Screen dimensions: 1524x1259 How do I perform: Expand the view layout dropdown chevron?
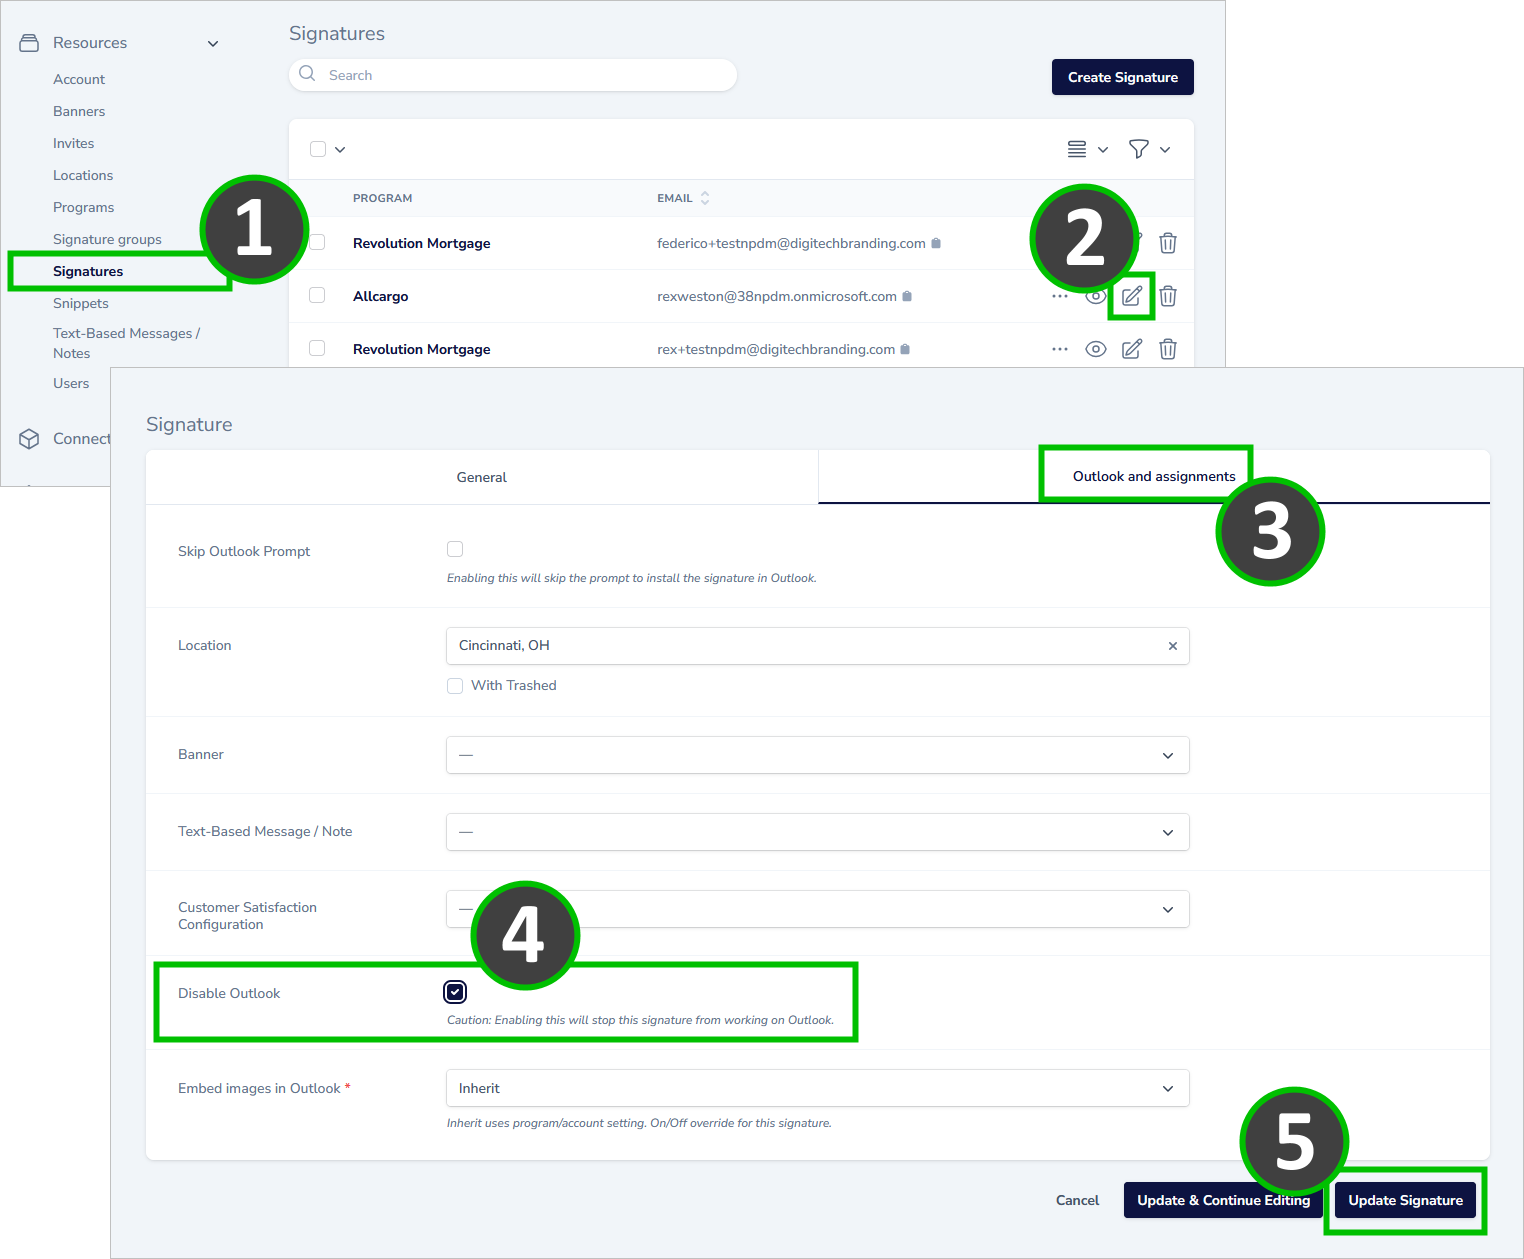pyautogui.click(x=1103, y=149)
